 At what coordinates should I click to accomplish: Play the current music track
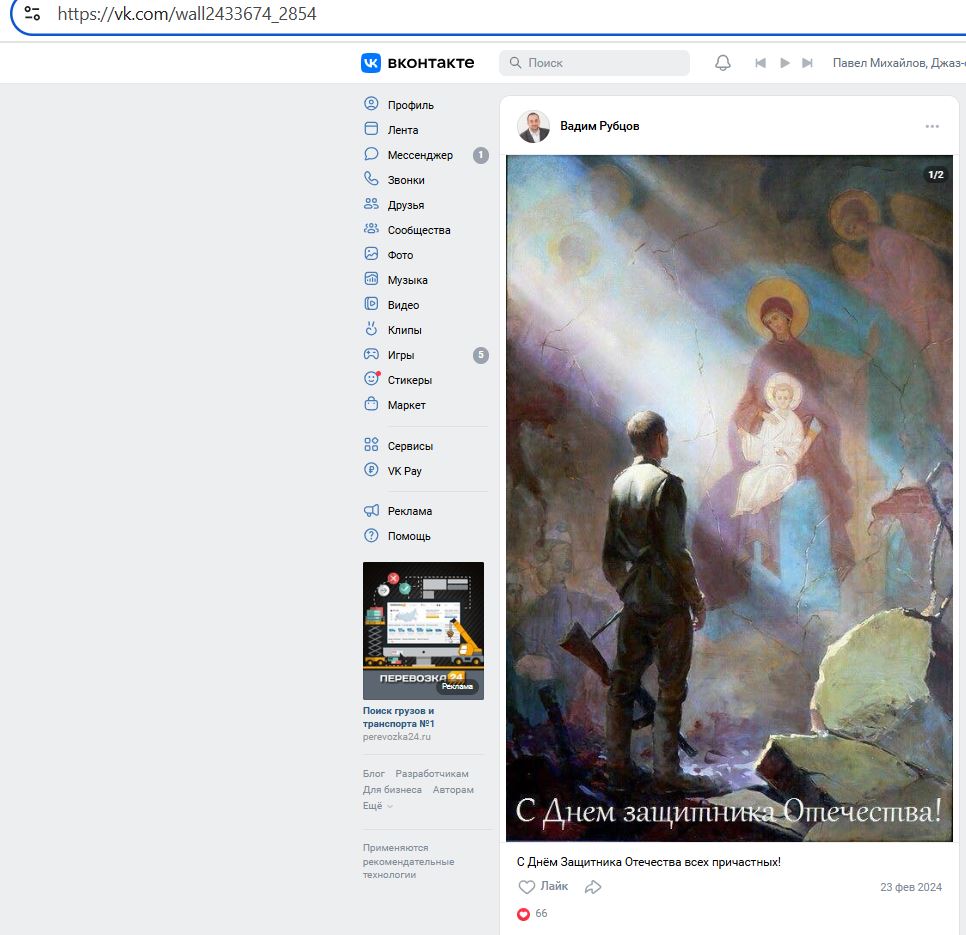[784, 63]
